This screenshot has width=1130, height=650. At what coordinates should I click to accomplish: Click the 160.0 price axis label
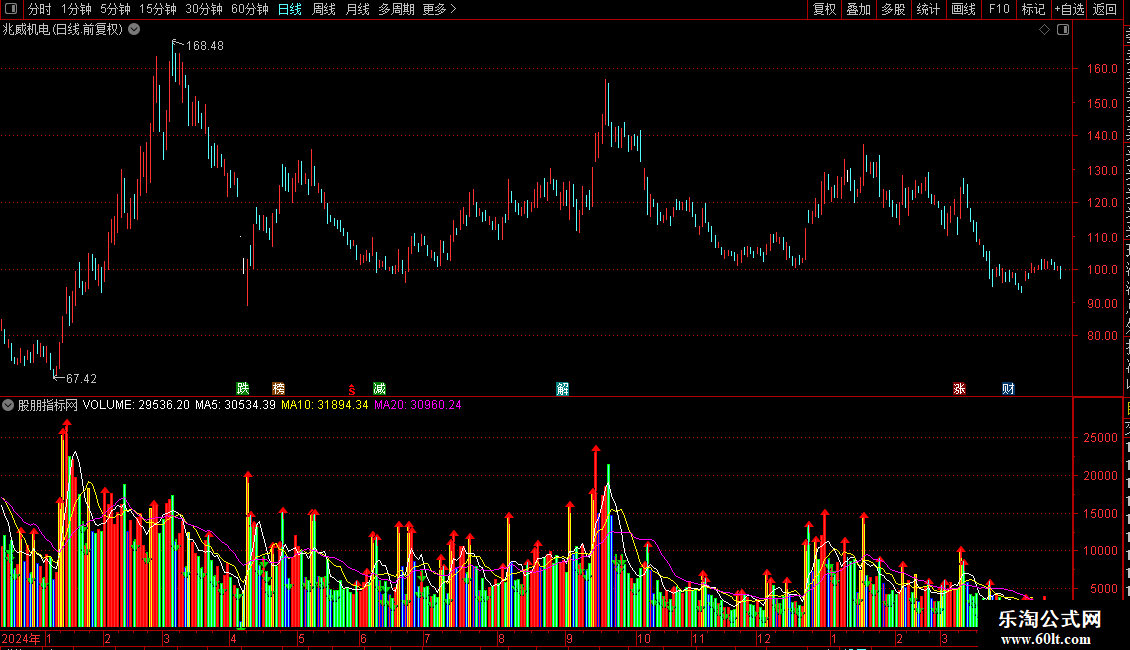[1103, 69]
